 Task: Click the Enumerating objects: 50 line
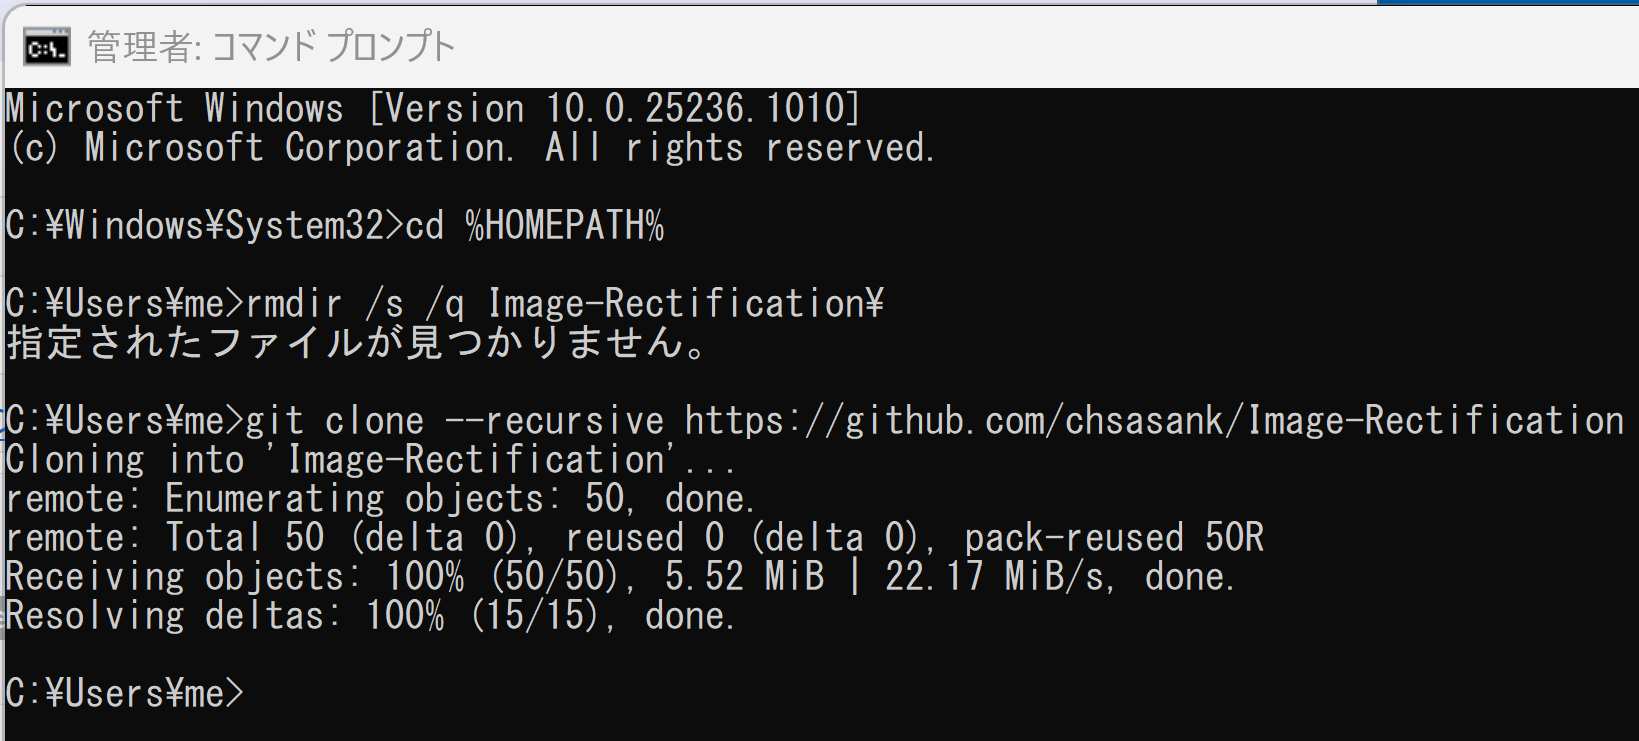coord(380,499)
